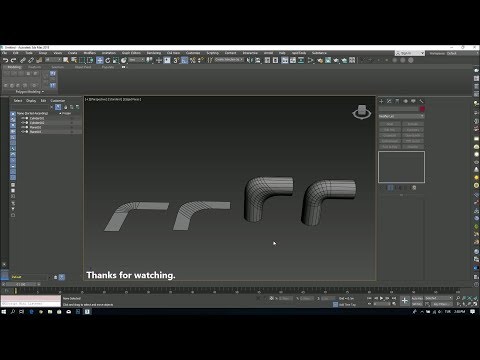Click the Play Animation button
Viewport: 480px width, 360px height.
381,298
